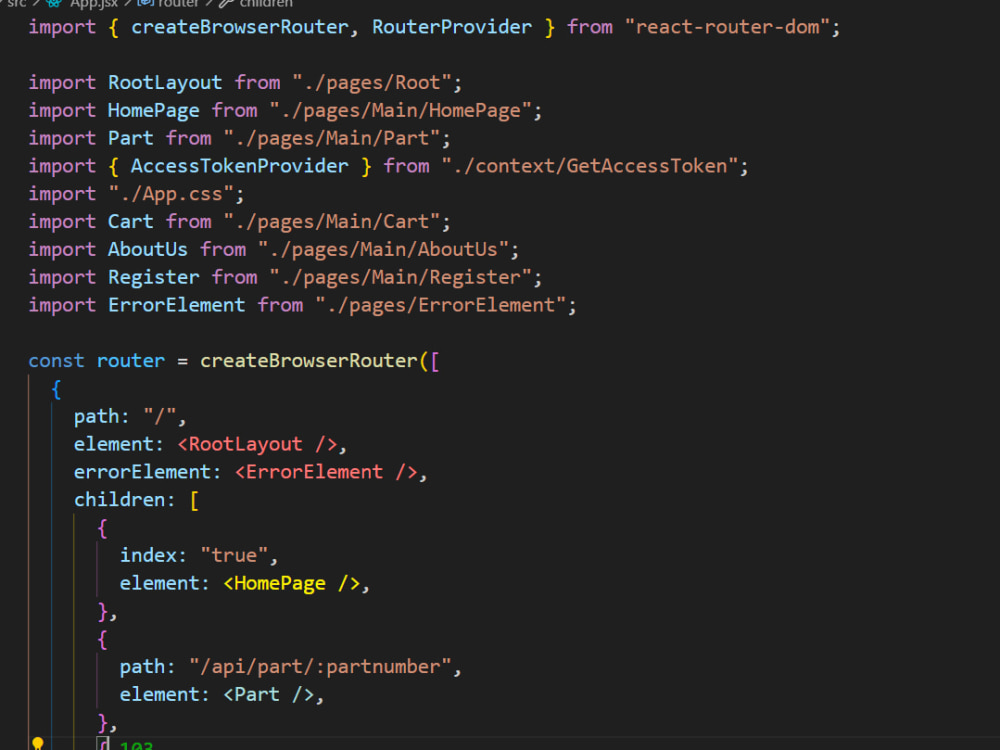
Task: Click the "errorElement:" property key
Action: (x=147, y=472)
